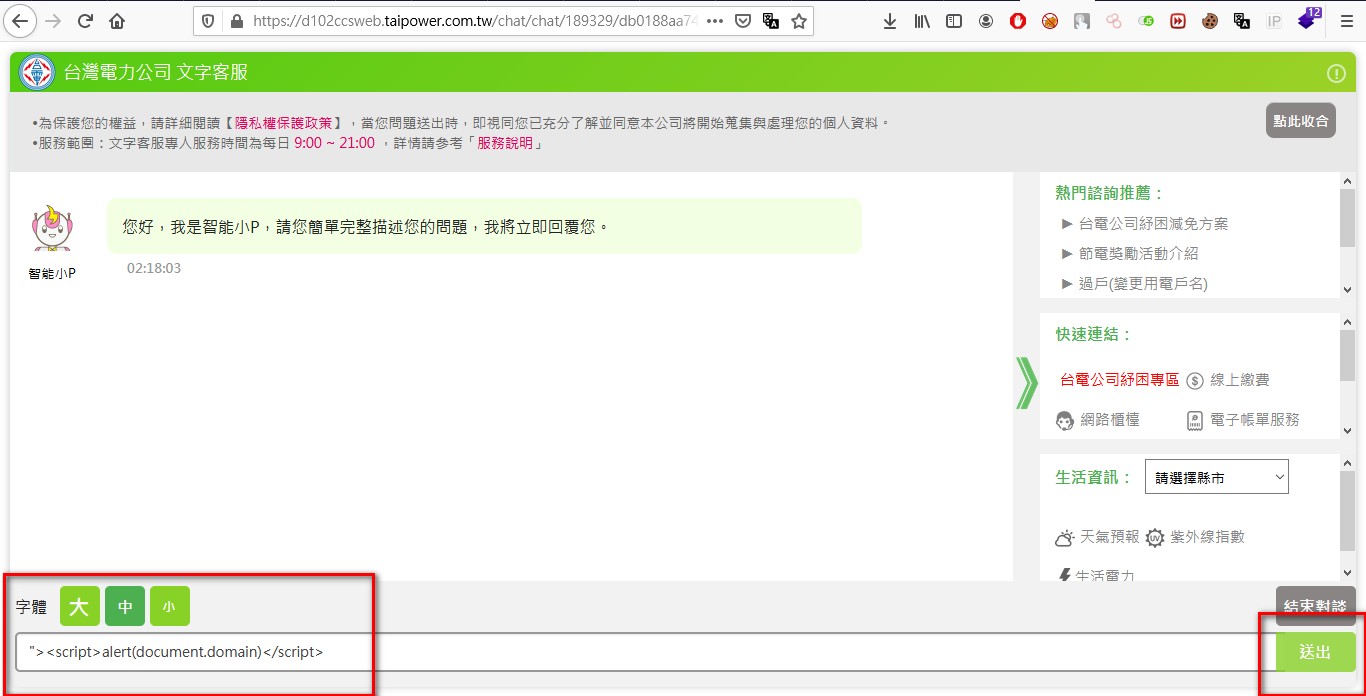This screenshot has width=1366, height=696.
Task: Click the 智能小P robot avatar
Action: click(50, 230)
